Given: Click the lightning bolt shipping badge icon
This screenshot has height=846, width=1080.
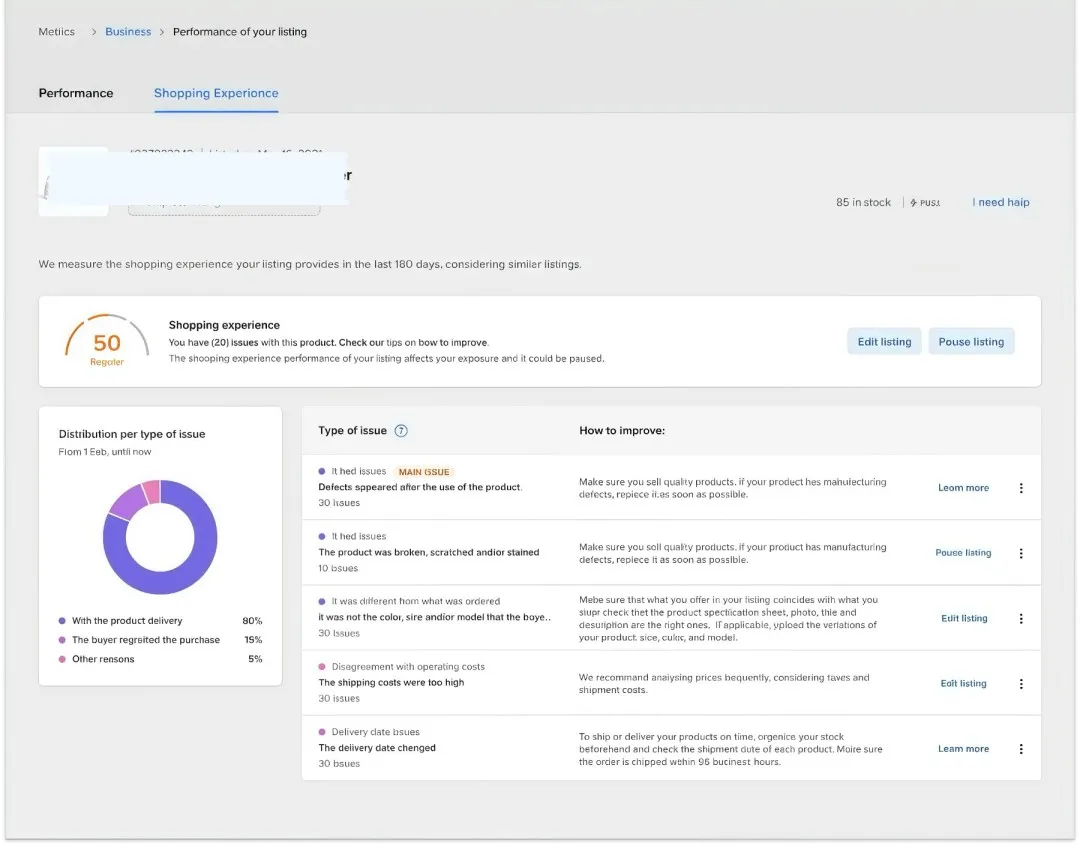Looking at the screenshot, I should 914,203.
